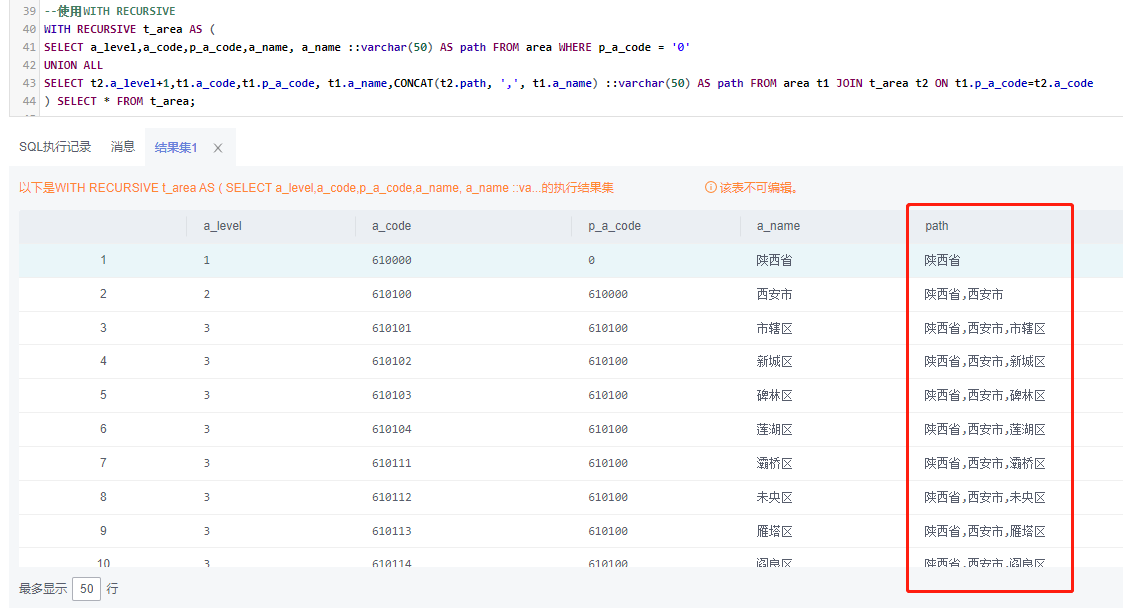Image resolution: width=1123 pixels, height=608 pixels.
Task: Close the 结果集1 tab
Action: [x=218, y=148]
